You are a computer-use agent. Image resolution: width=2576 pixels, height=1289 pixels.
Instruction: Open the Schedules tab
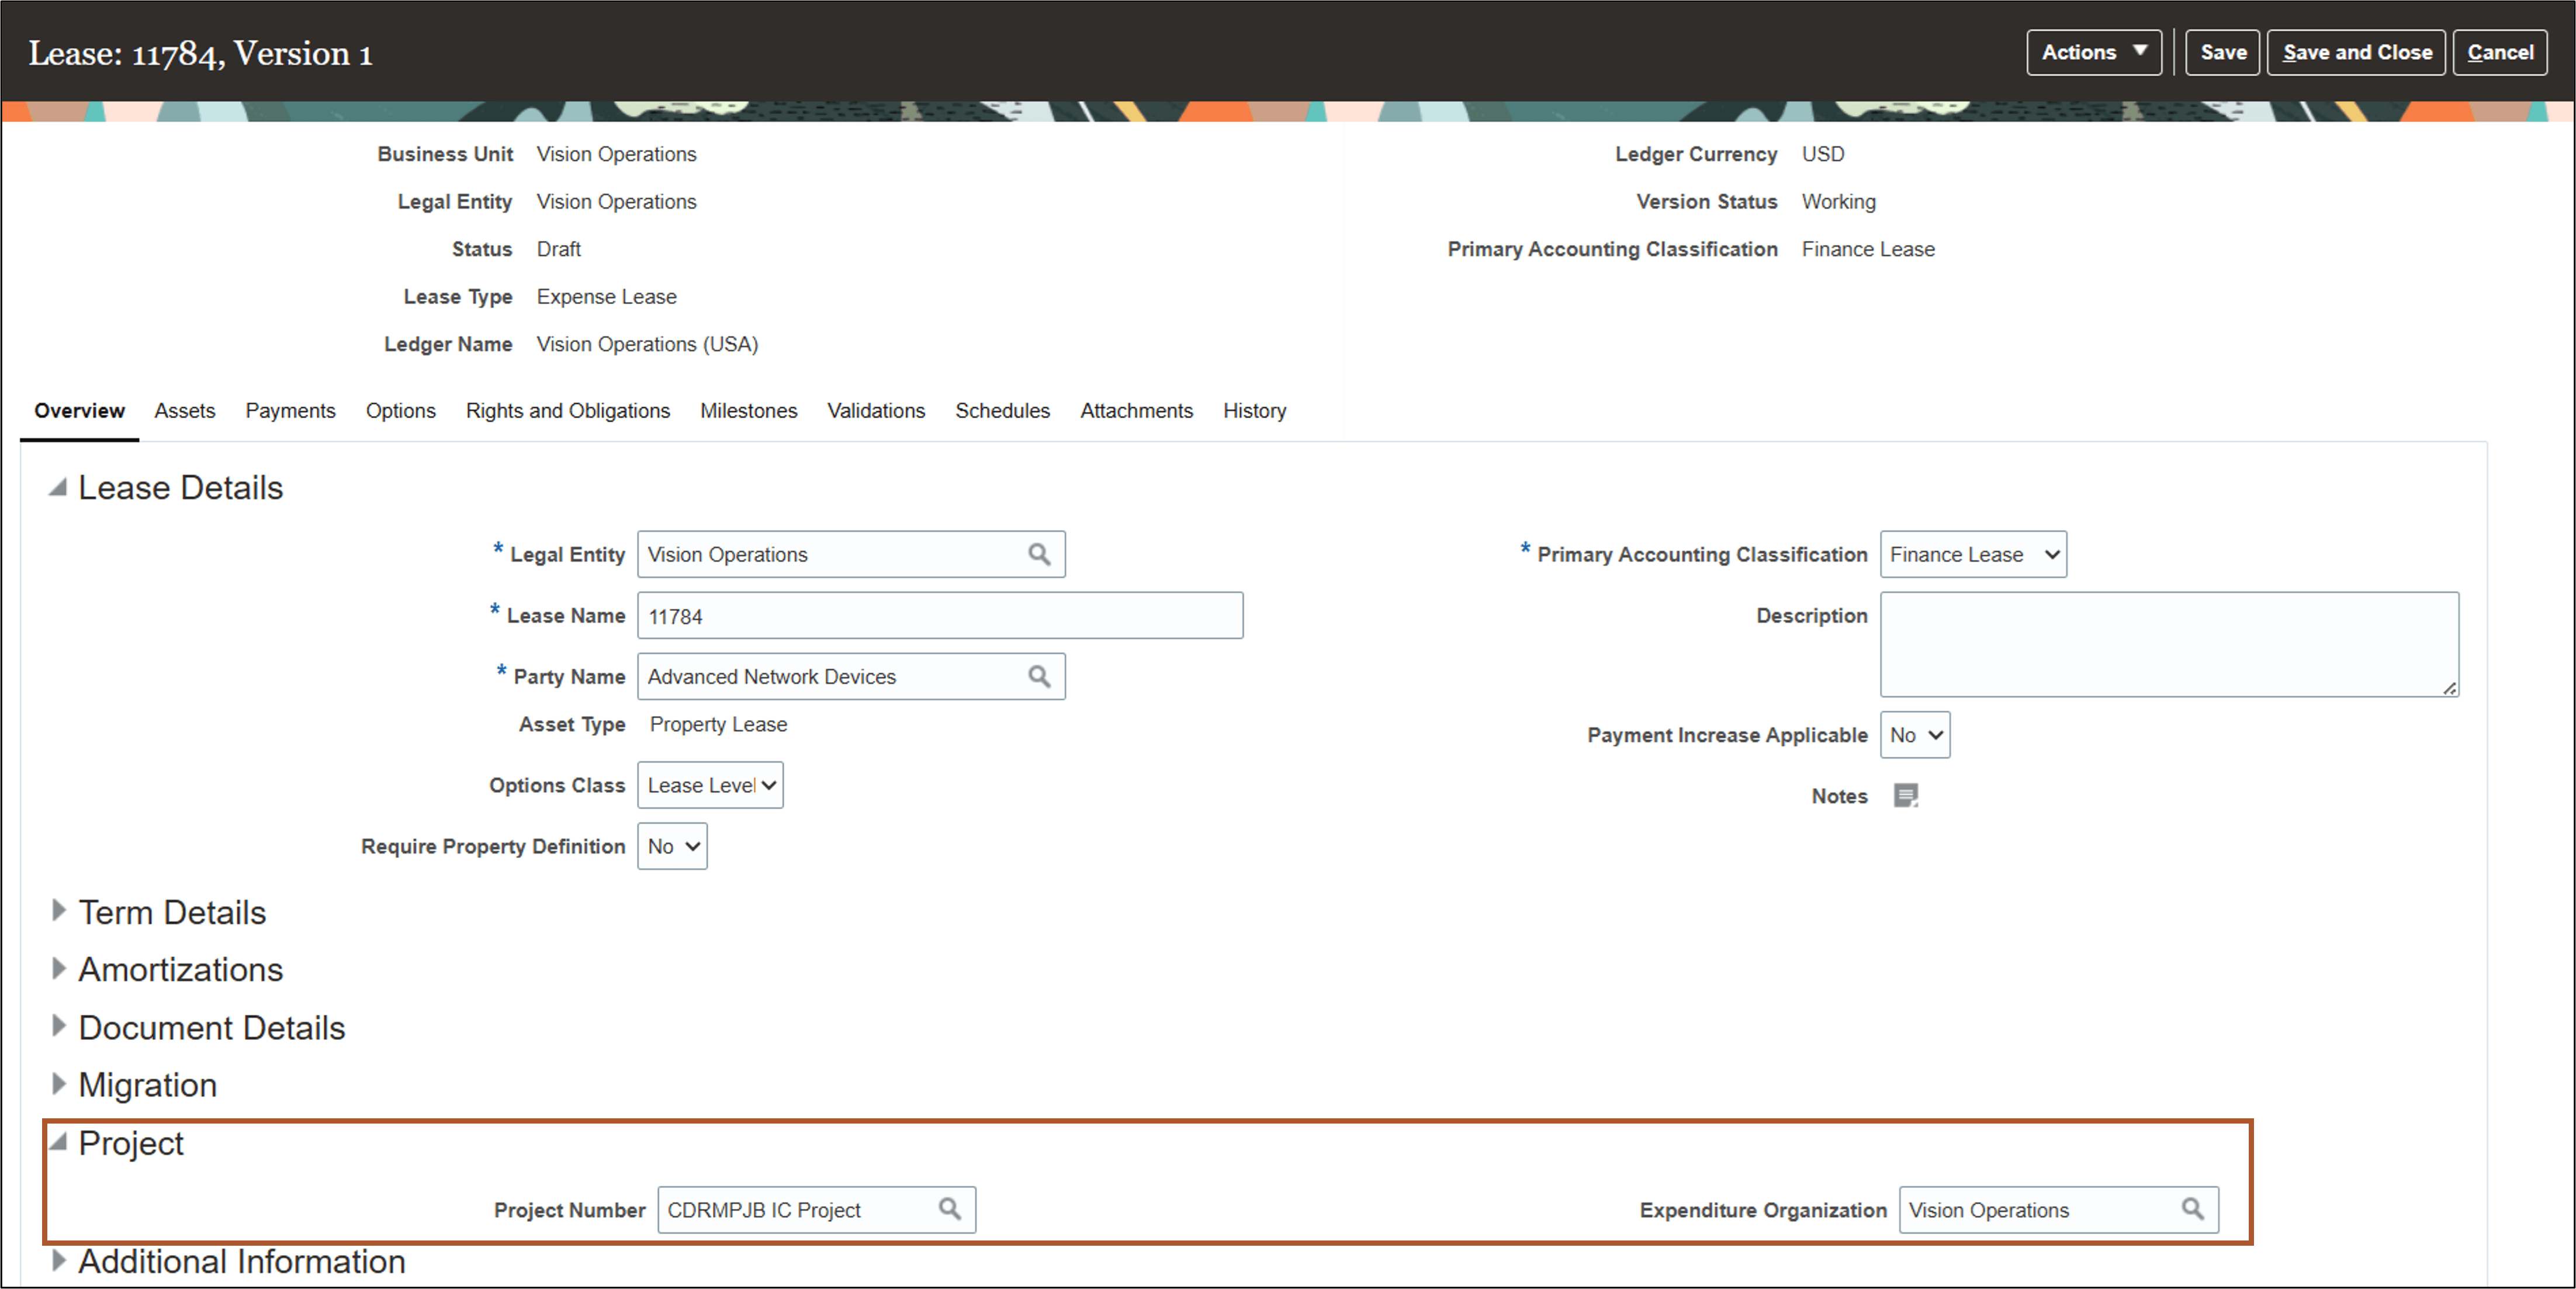(1002, 410)
